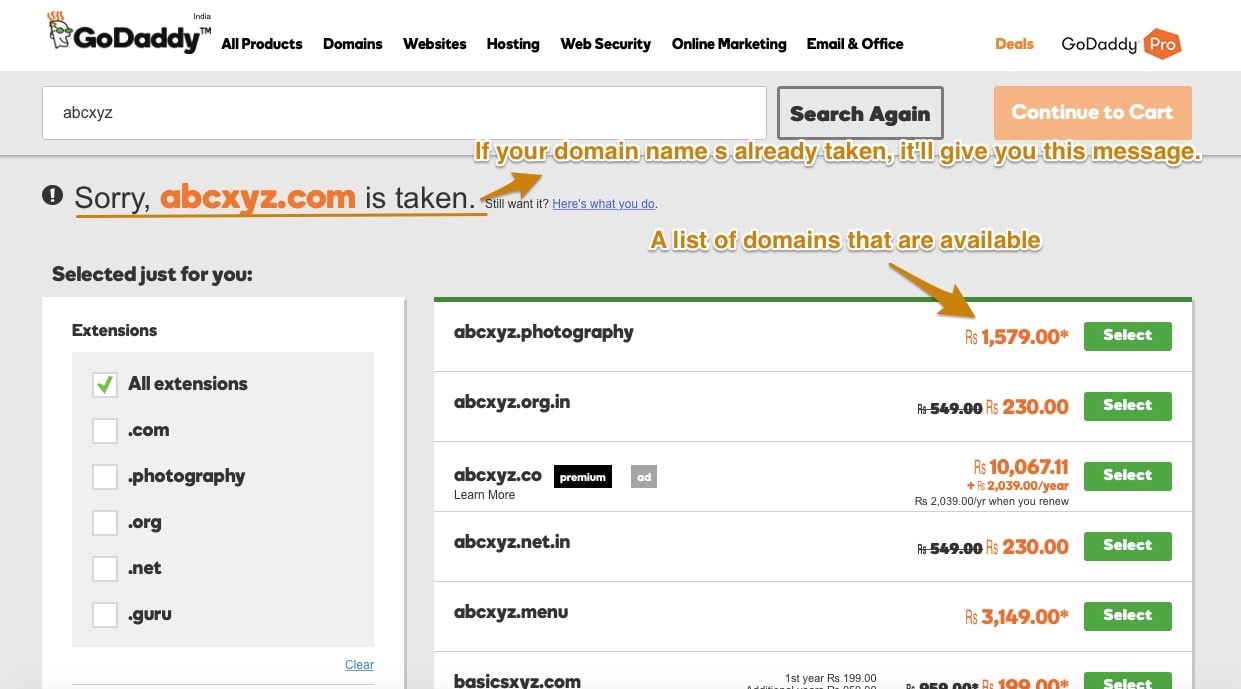Click the Search Again button
Image resolution: width=1241 pixels, height=689 pixels.
coord(860,113)
